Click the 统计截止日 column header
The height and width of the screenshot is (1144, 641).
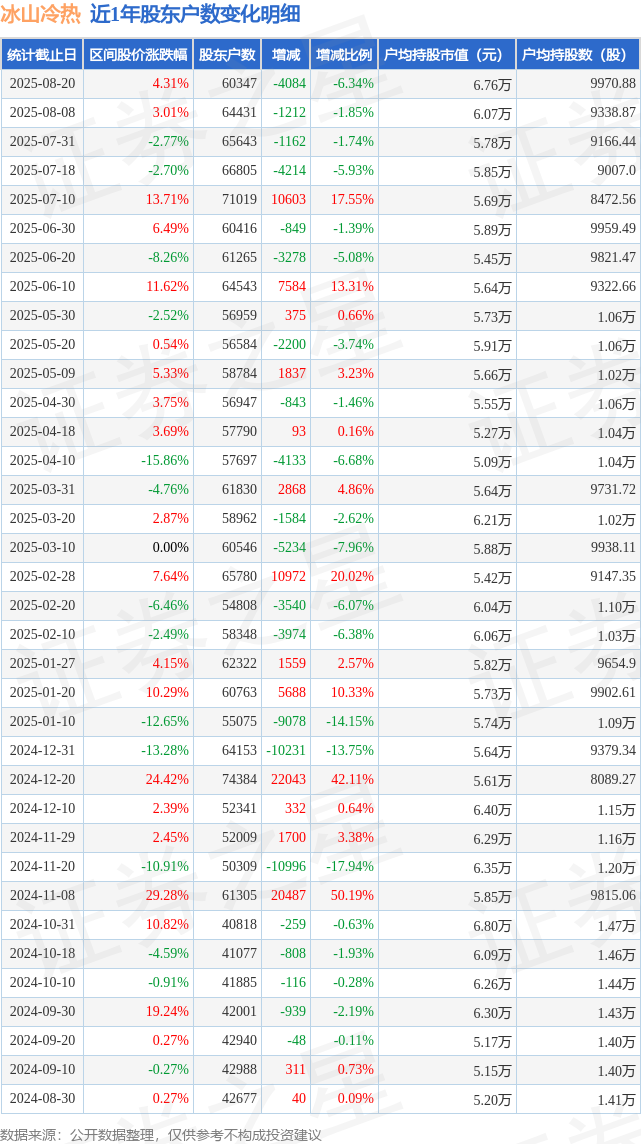(42, 54)
